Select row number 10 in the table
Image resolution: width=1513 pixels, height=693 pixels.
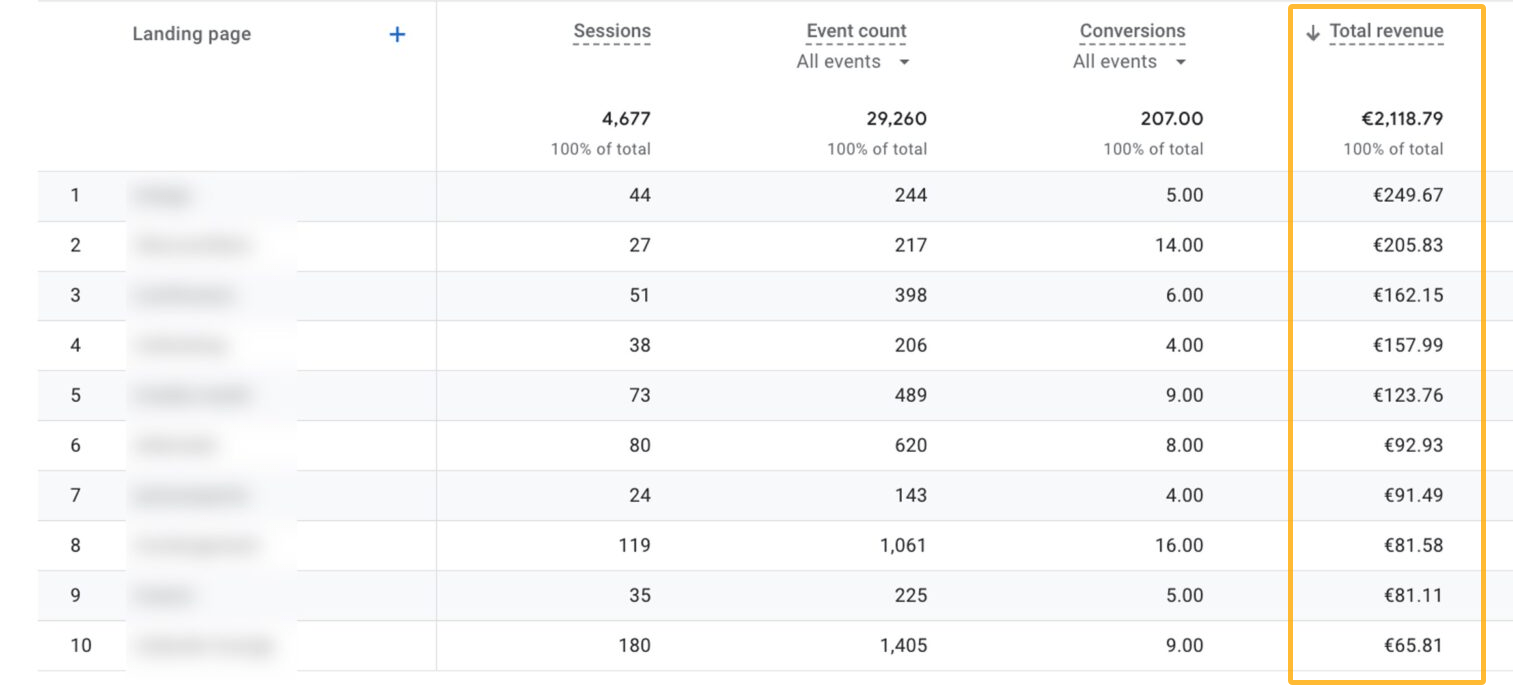(x=80, y=645)
